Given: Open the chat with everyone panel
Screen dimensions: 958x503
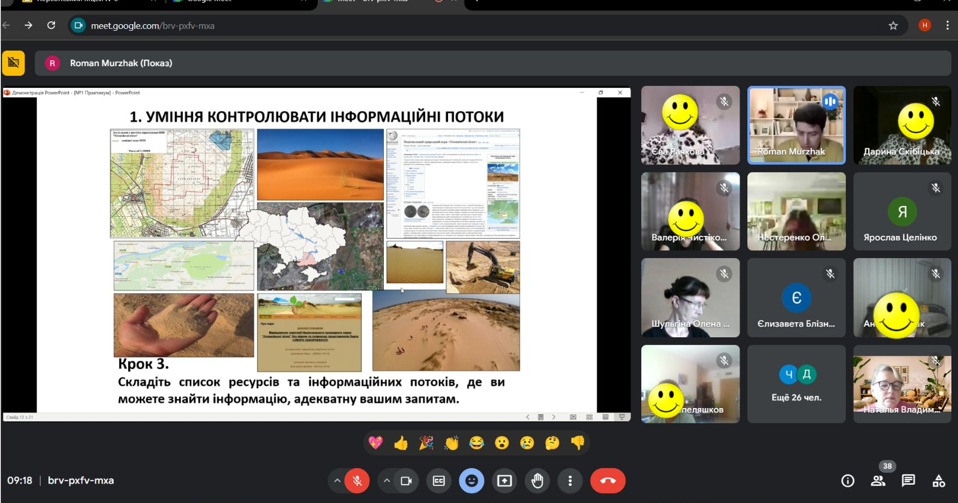Looking at the screenshot, I should [x=908, y=481].
